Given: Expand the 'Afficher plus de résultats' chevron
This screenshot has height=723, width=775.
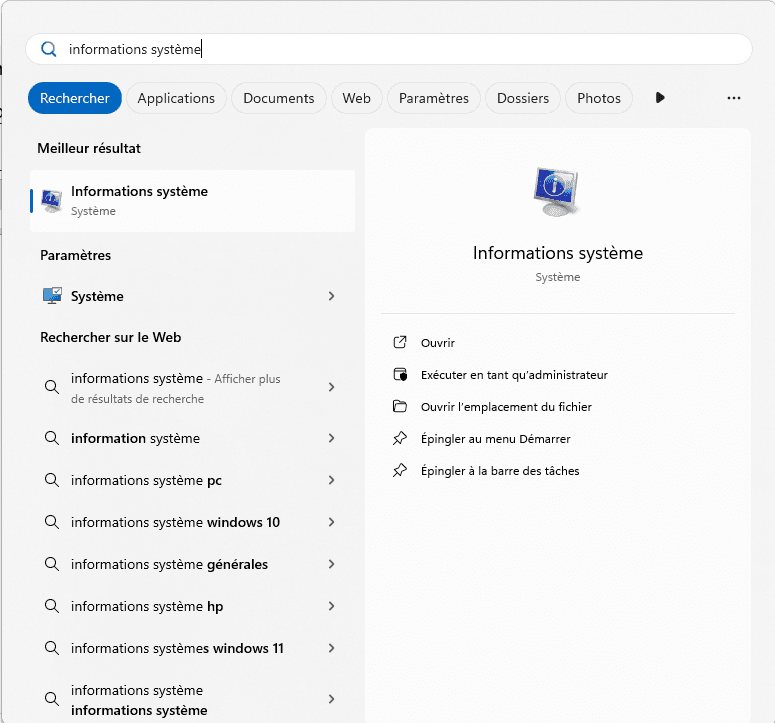Looking at the screenshot, I should tap(331, 387).
